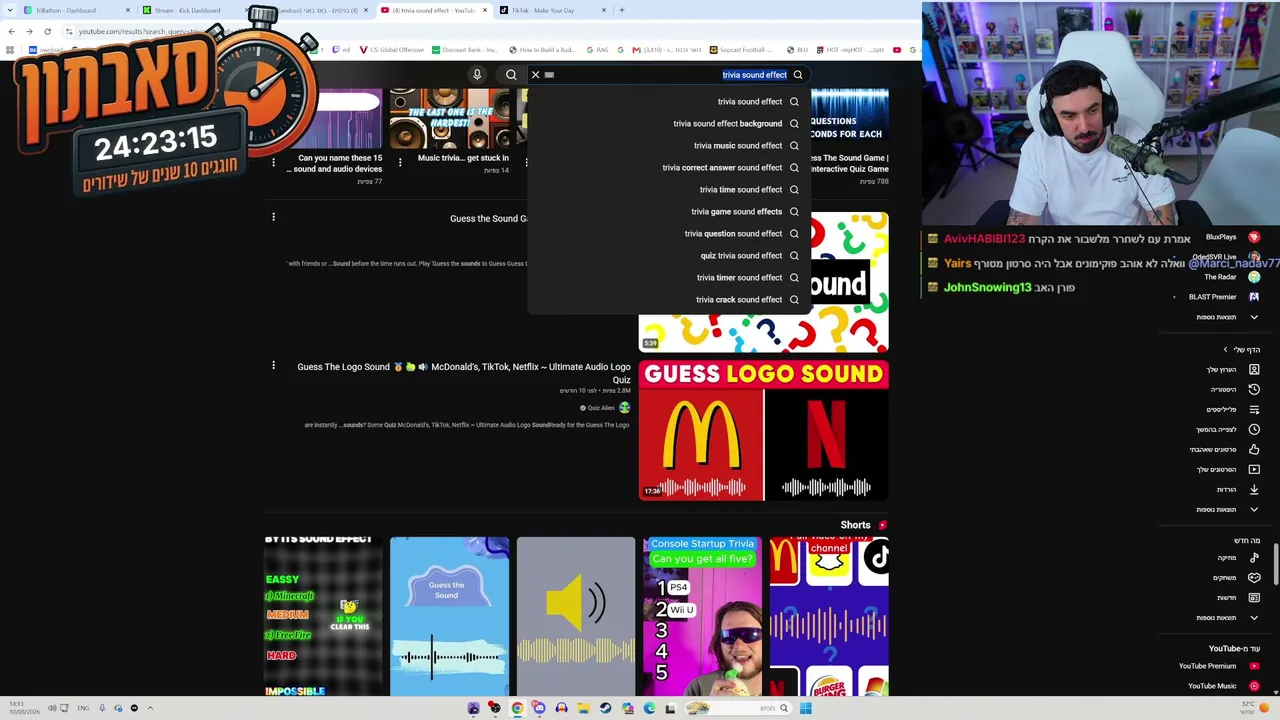Image resolution: width=1280 pixels, height=720 pixels.
Task: Click the browser back arrow
Action: pos(11,31)
